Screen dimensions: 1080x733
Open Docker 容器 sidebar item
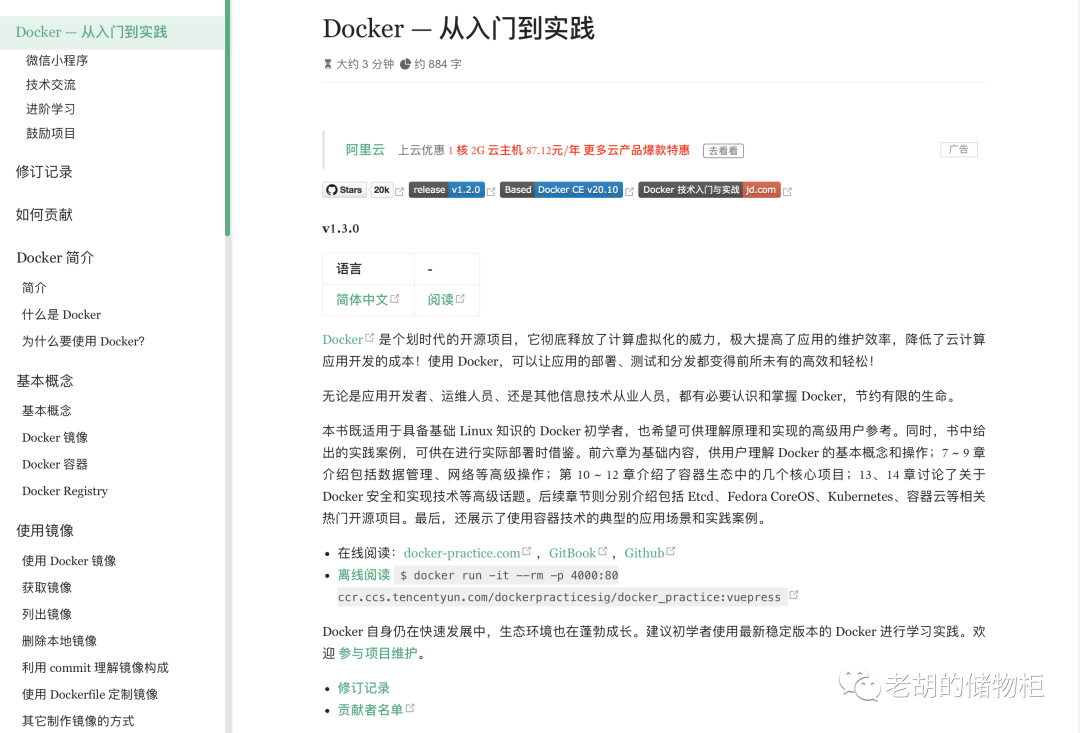(55, 464)
